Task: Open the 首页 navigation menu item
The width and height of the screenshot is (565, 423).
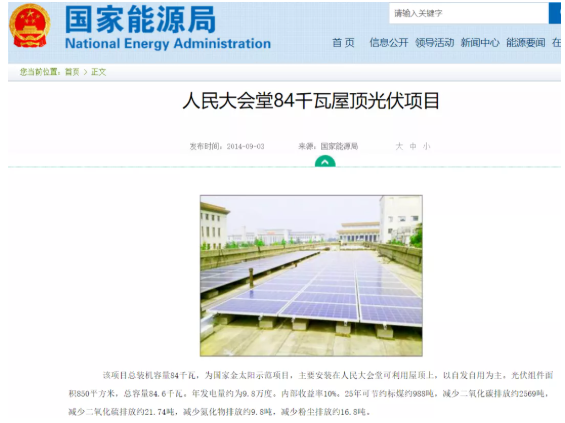Action: click(x=343, y=43)
